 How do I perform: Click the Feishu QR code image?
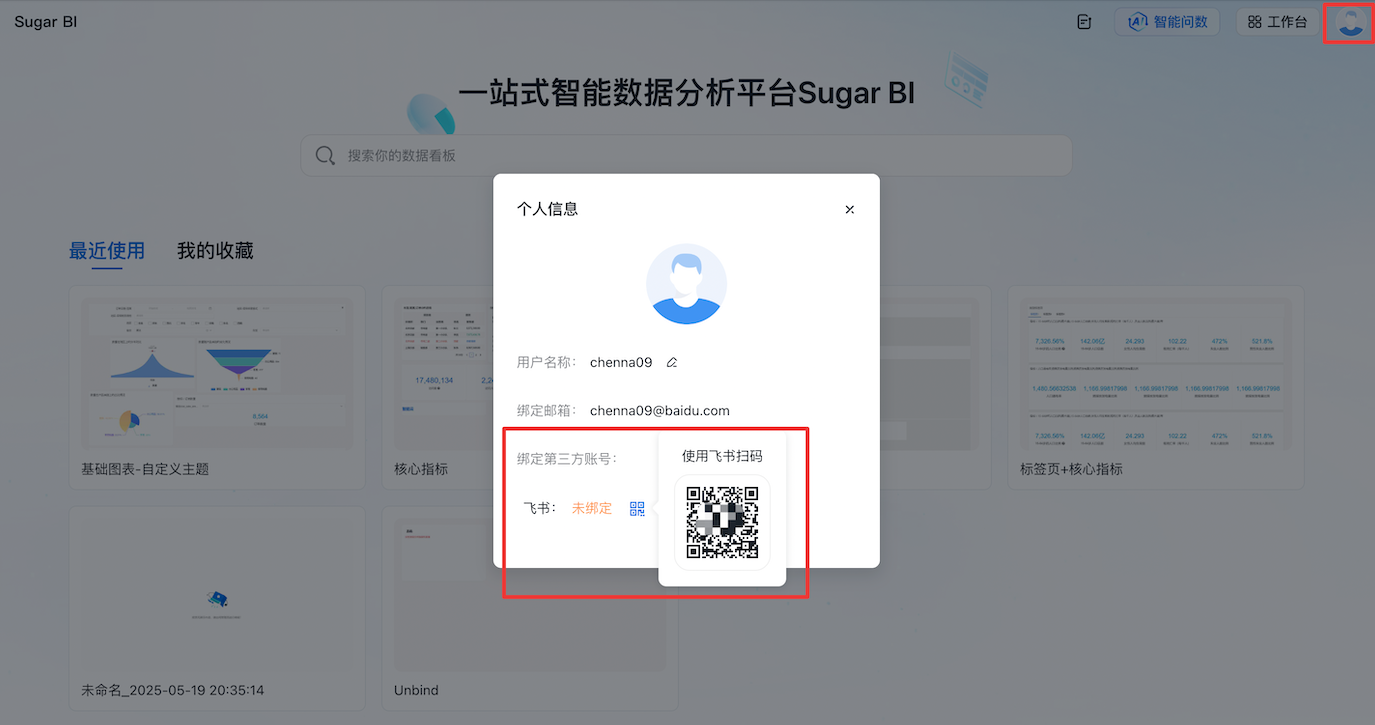coord(722,522)
